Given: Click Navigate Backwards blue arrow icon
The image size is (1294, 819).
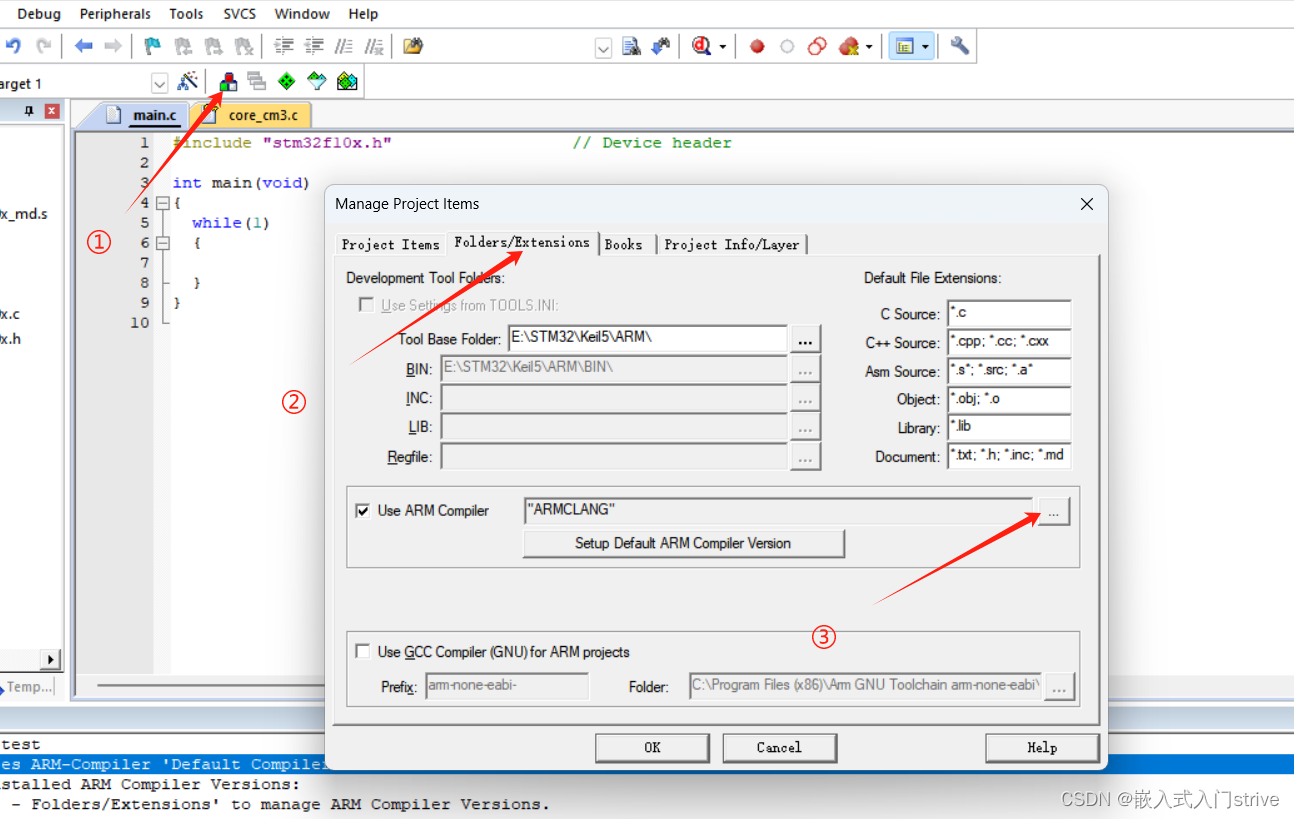Looking at the screenshot, I should pos(84,46).
